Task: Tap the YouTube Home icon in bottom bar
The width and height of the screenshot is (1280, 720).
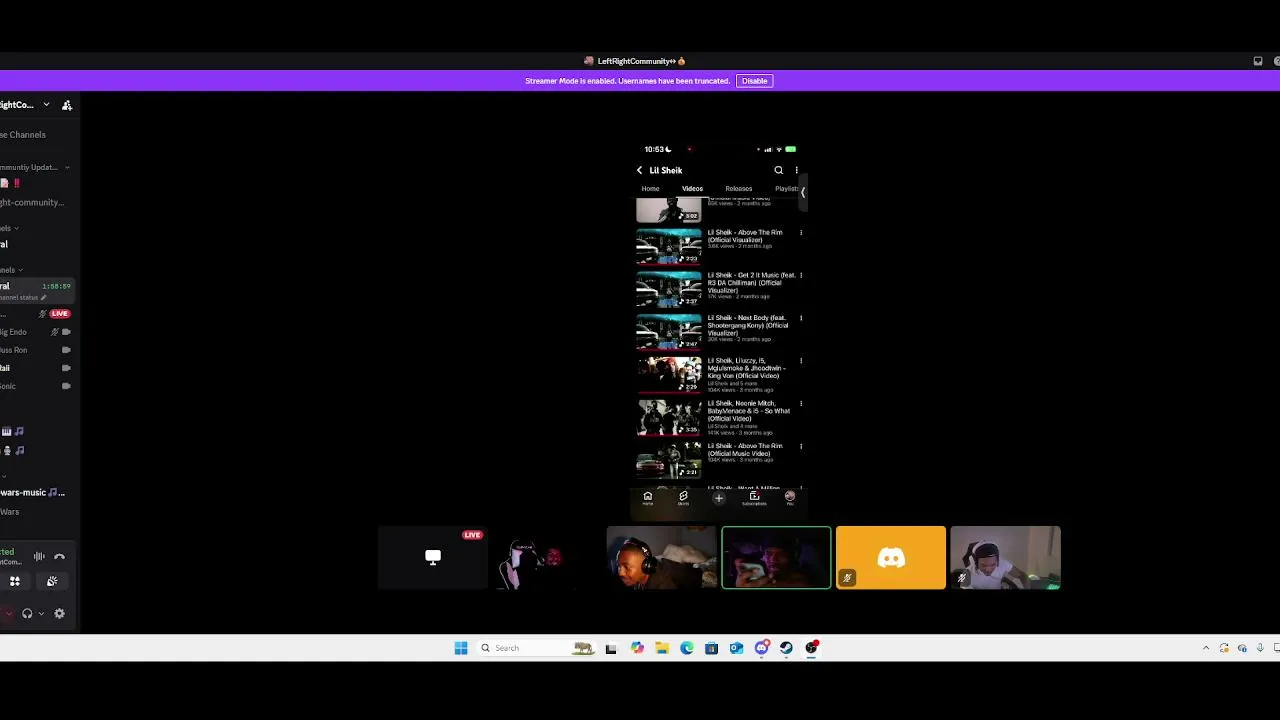Action: [647, 498]
